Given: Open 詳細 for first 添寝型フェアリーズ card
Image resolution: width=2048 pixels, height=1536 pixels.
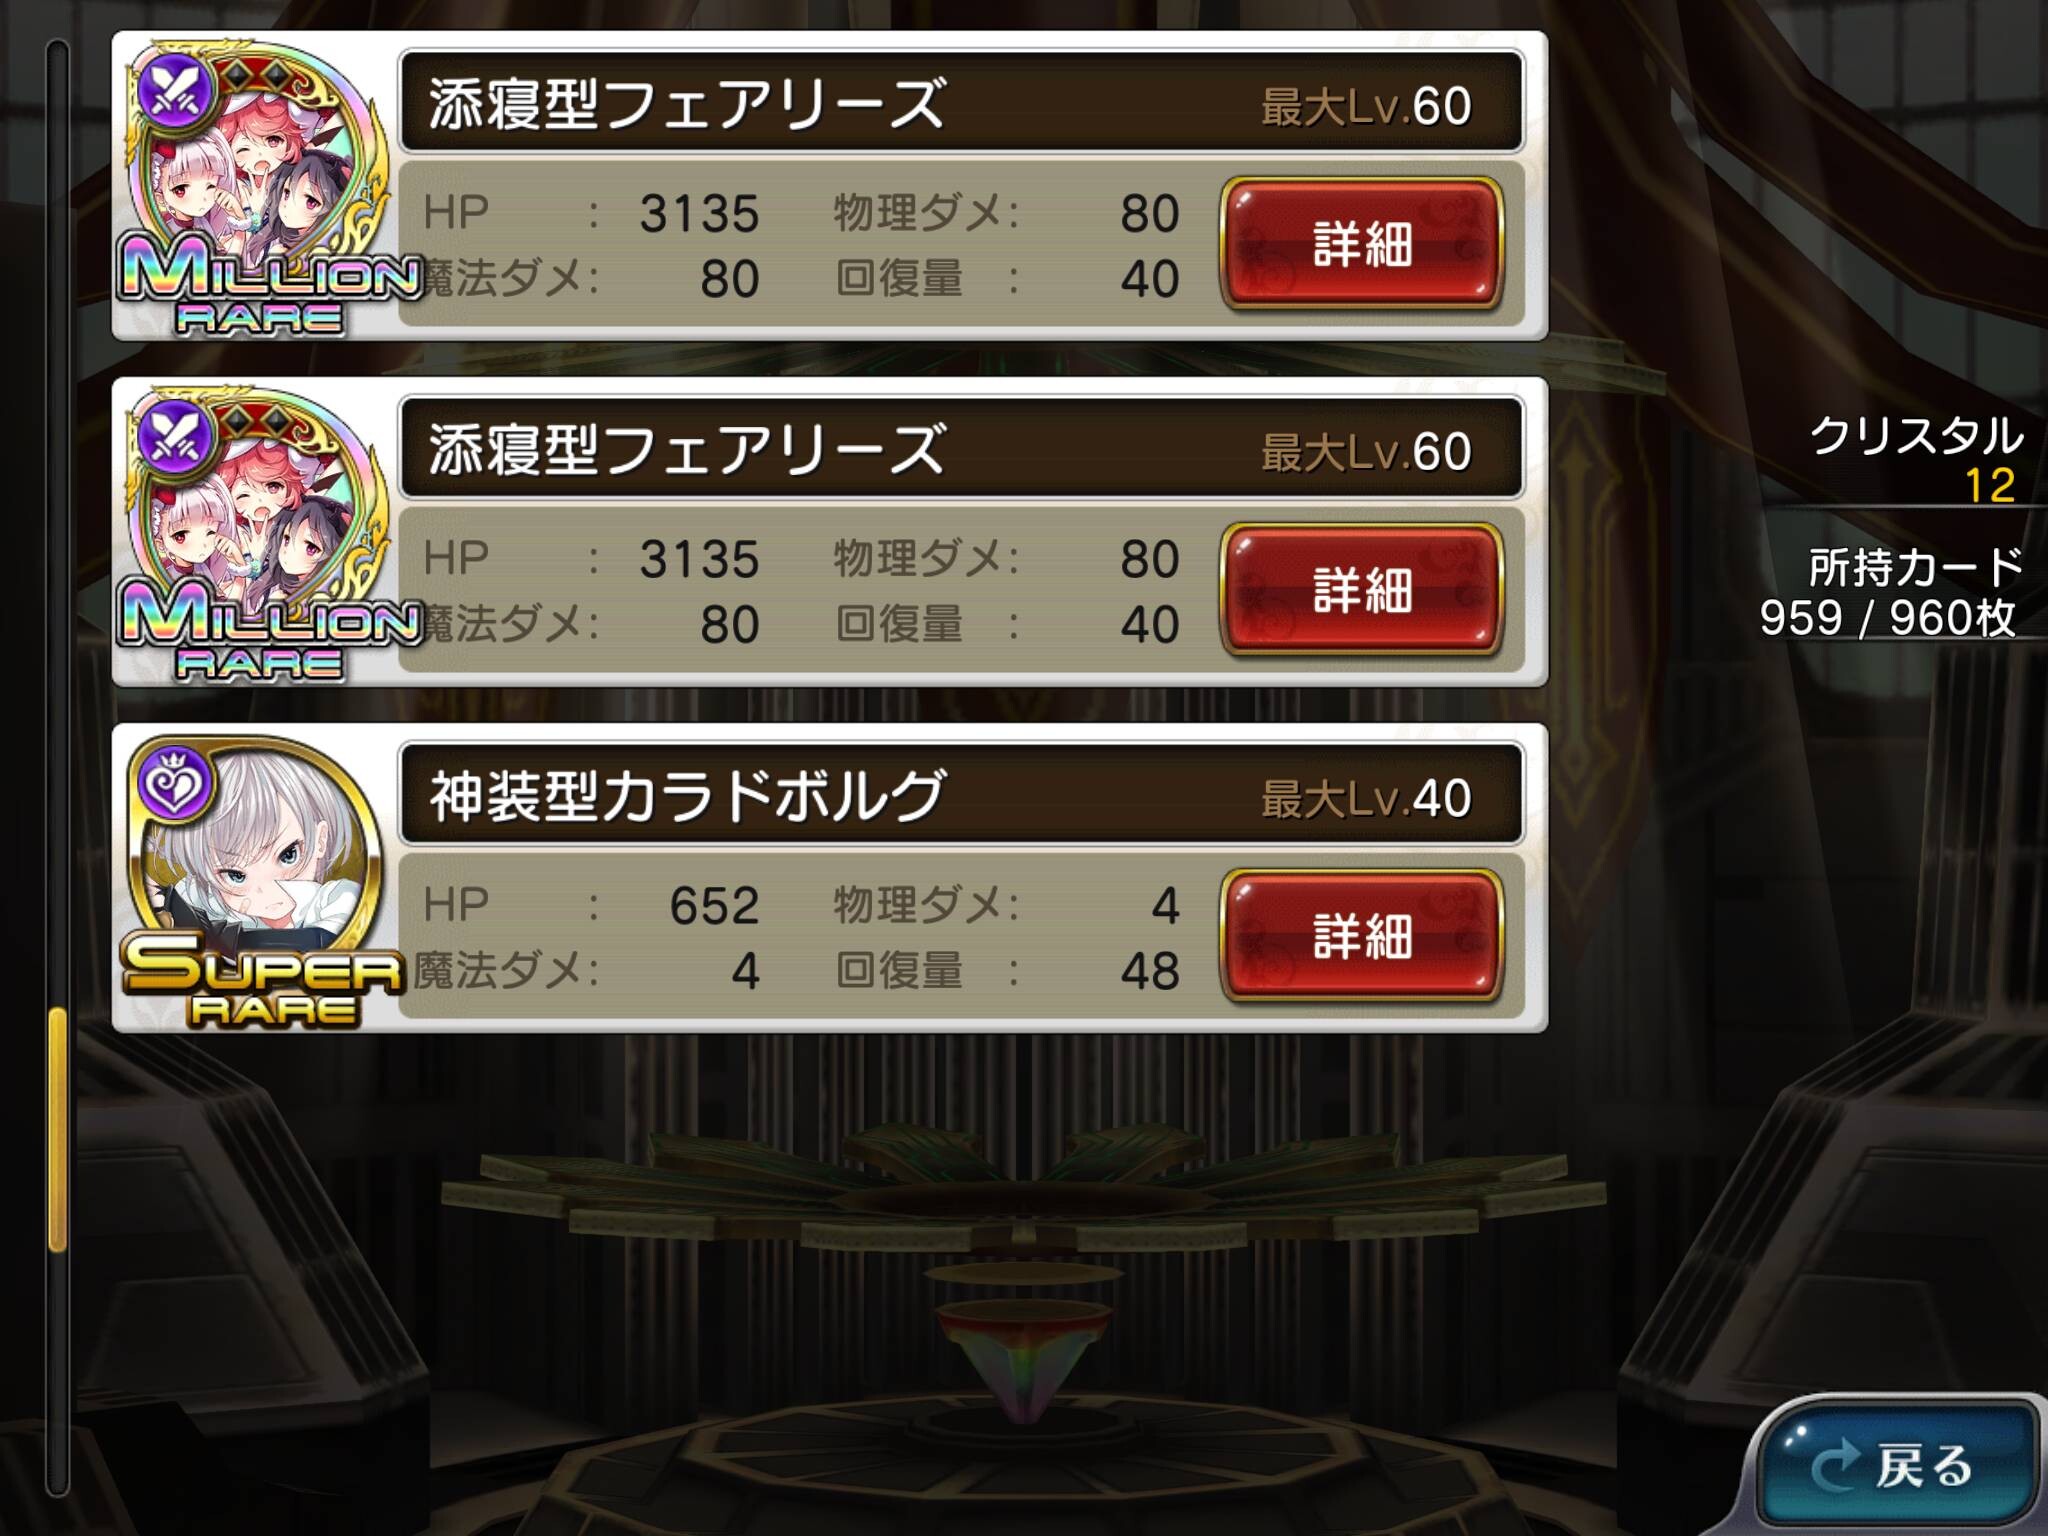Looking at the screenshot, I should 1362,243.
